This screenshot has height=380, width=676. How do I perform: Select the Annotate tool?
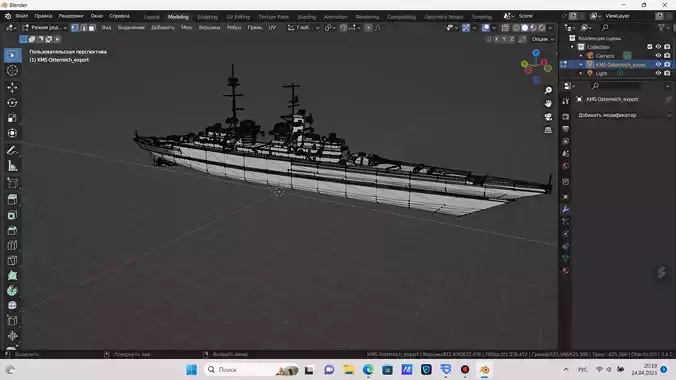tap(12, 150)
